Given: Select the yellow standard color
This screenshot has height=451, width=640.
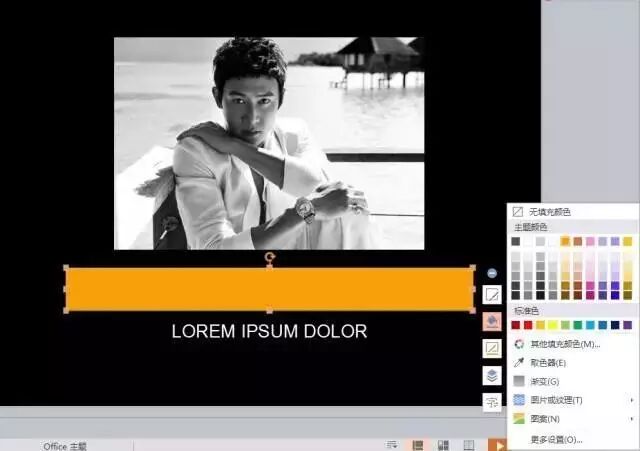Looking at the screenshot, I should tap(553, 325).
